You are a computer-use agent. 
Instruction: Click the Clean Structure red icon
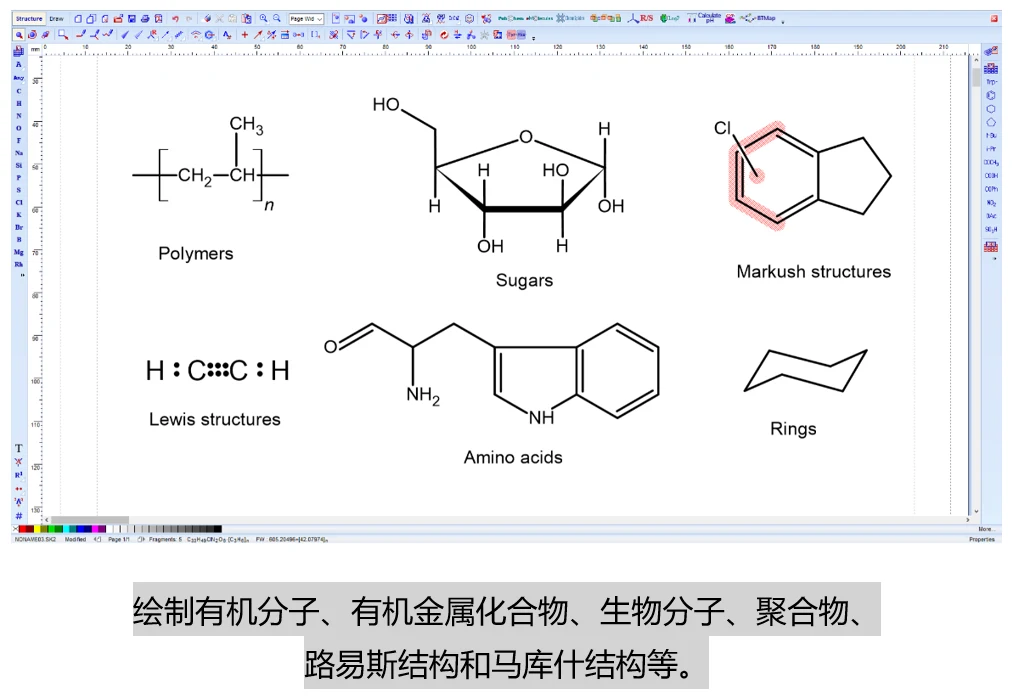444,35
